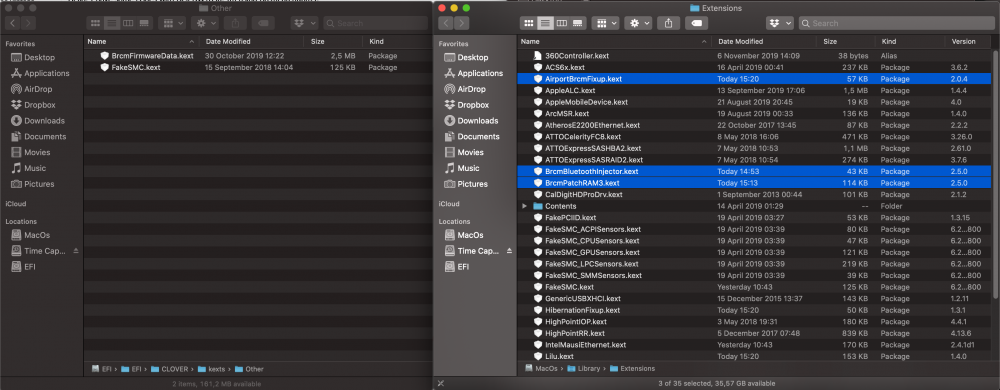Screen dimensions: 1000x390
Task: Open Documents in Extensions window sidebar
Action: 473,136
